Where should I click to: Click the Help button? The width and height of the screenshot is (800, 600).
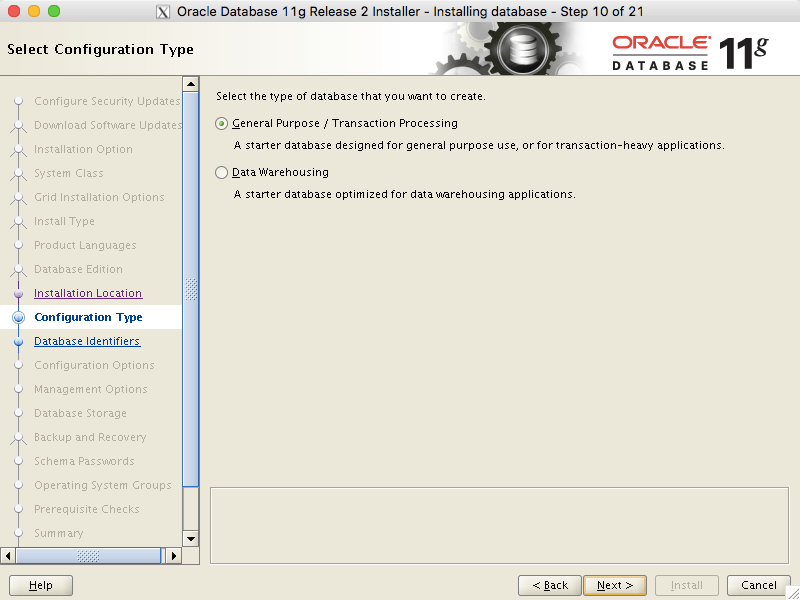(x=40, y=585)
